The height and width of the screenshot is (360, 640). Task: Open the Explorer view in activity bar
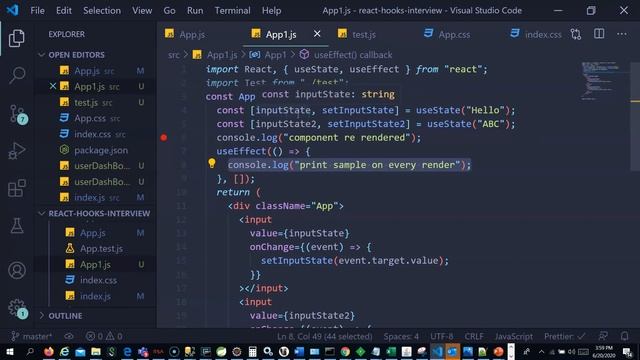(17, 38)
